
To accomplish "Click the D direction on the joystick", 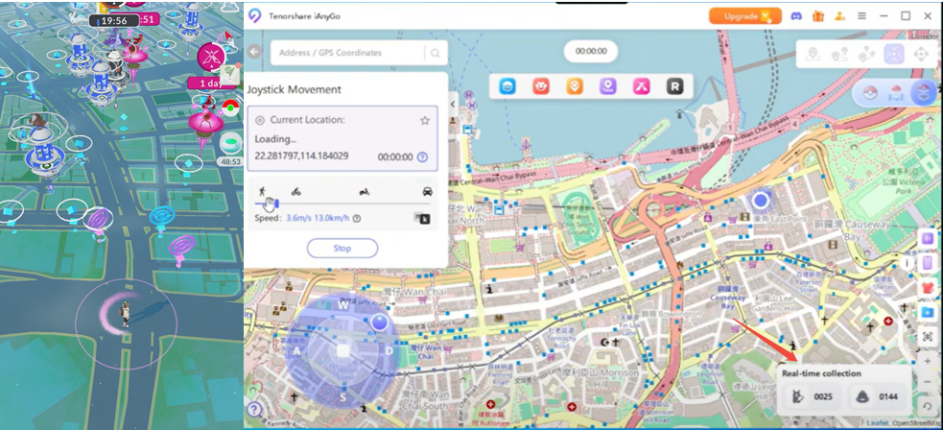I will [389, 351].
